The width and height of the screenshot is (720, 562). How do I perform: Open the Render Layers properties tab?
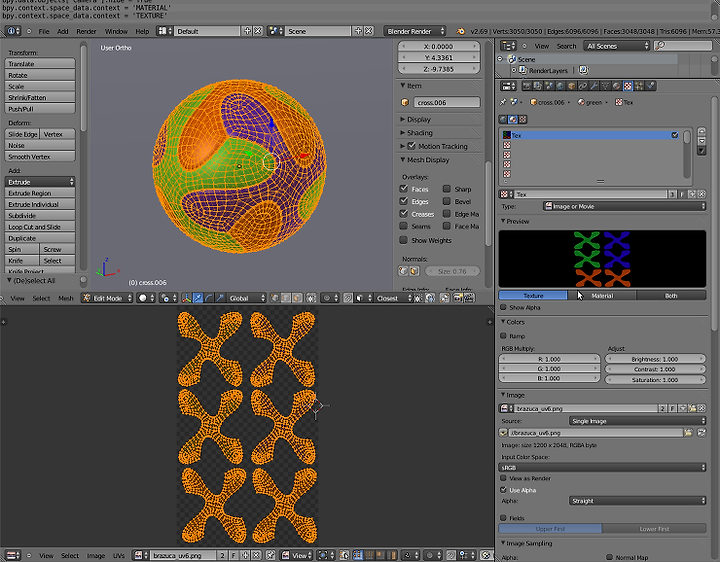538,86
